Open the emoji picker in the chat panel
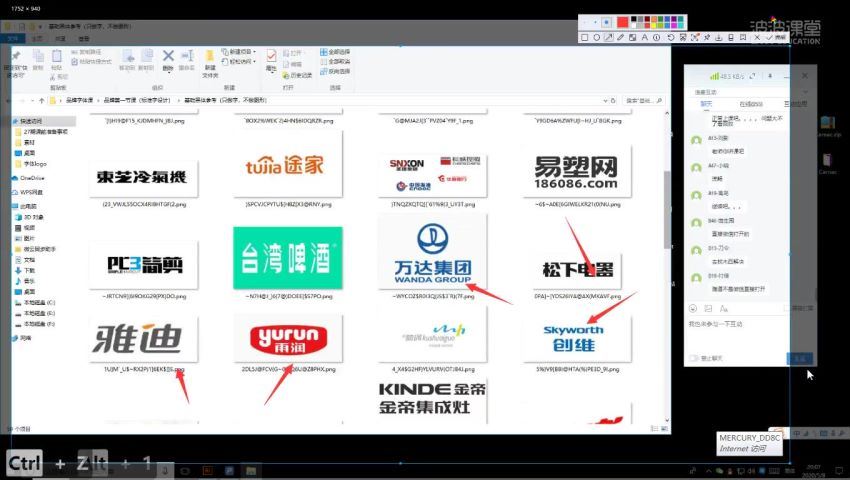 tap(693, 309)
